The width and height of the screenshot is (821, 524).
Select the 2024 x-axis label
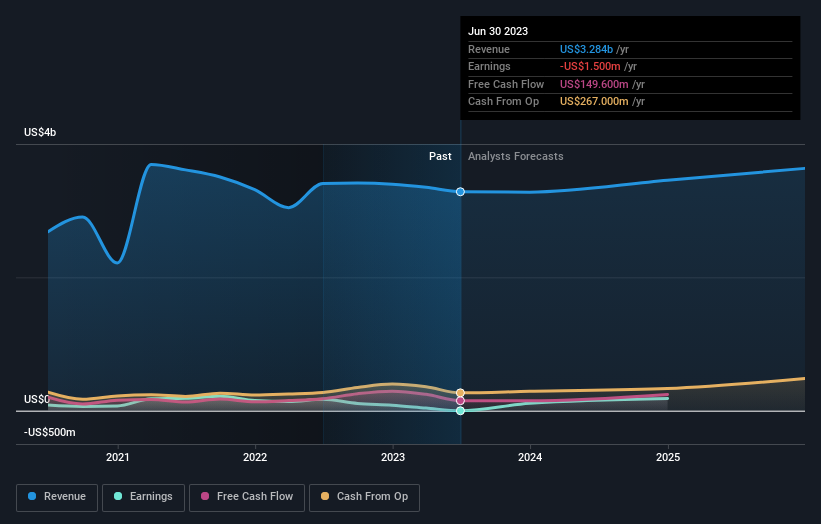pos(530,457)
